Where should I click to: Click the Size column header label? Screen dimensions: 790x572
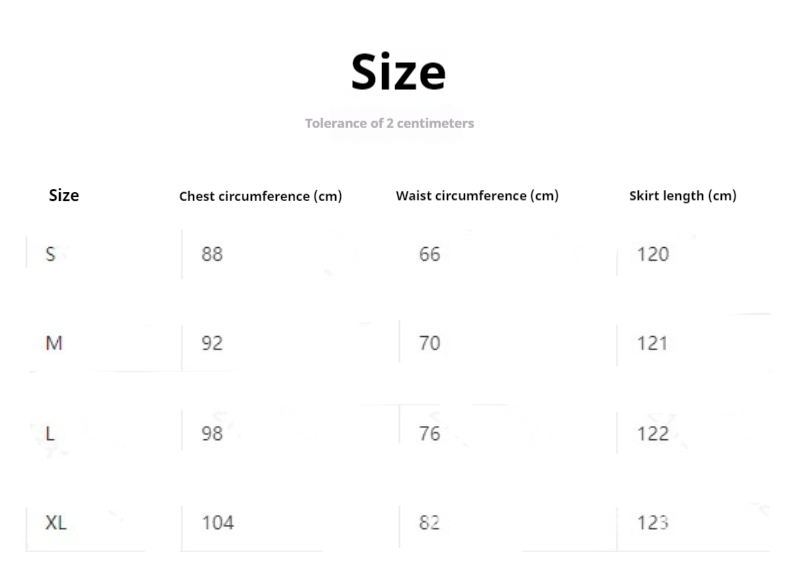click(x=64, y=195)
